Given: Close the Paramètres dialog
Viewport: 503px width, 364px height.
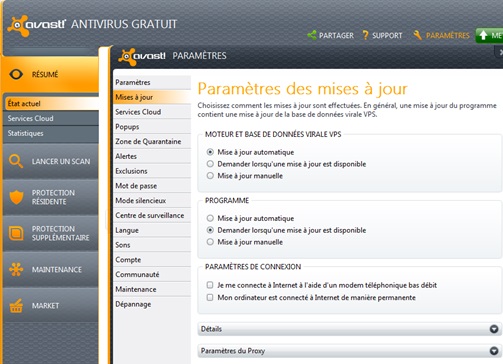Looking at the screenshot, I should [500, 52].
